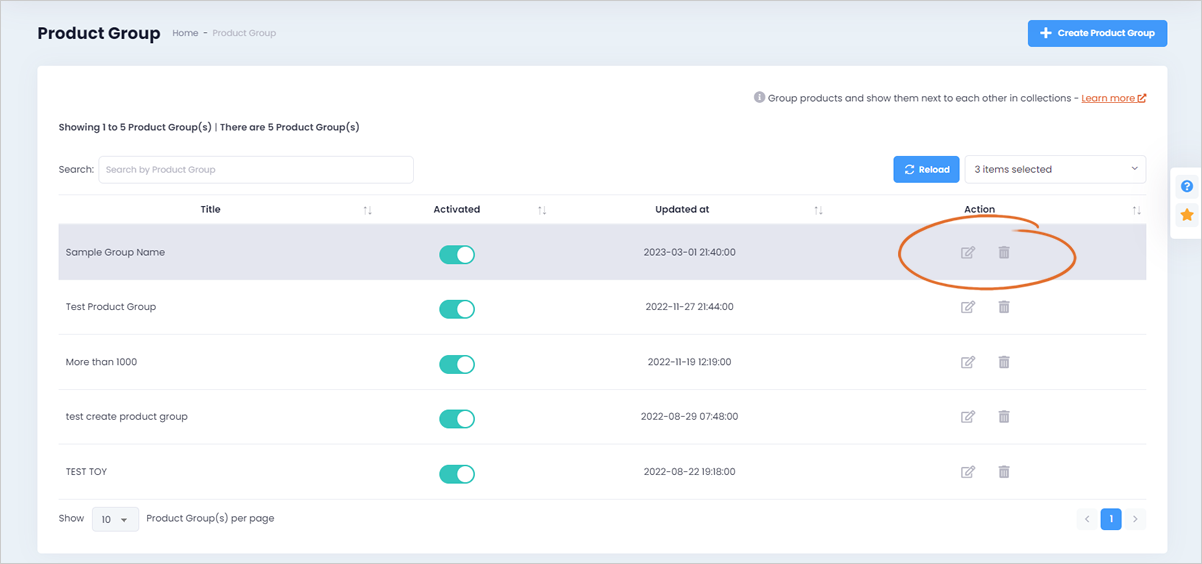This screenshot has width=1202, height=564.
Task: Sort by Action column arrows
Action: point(1136,210)
